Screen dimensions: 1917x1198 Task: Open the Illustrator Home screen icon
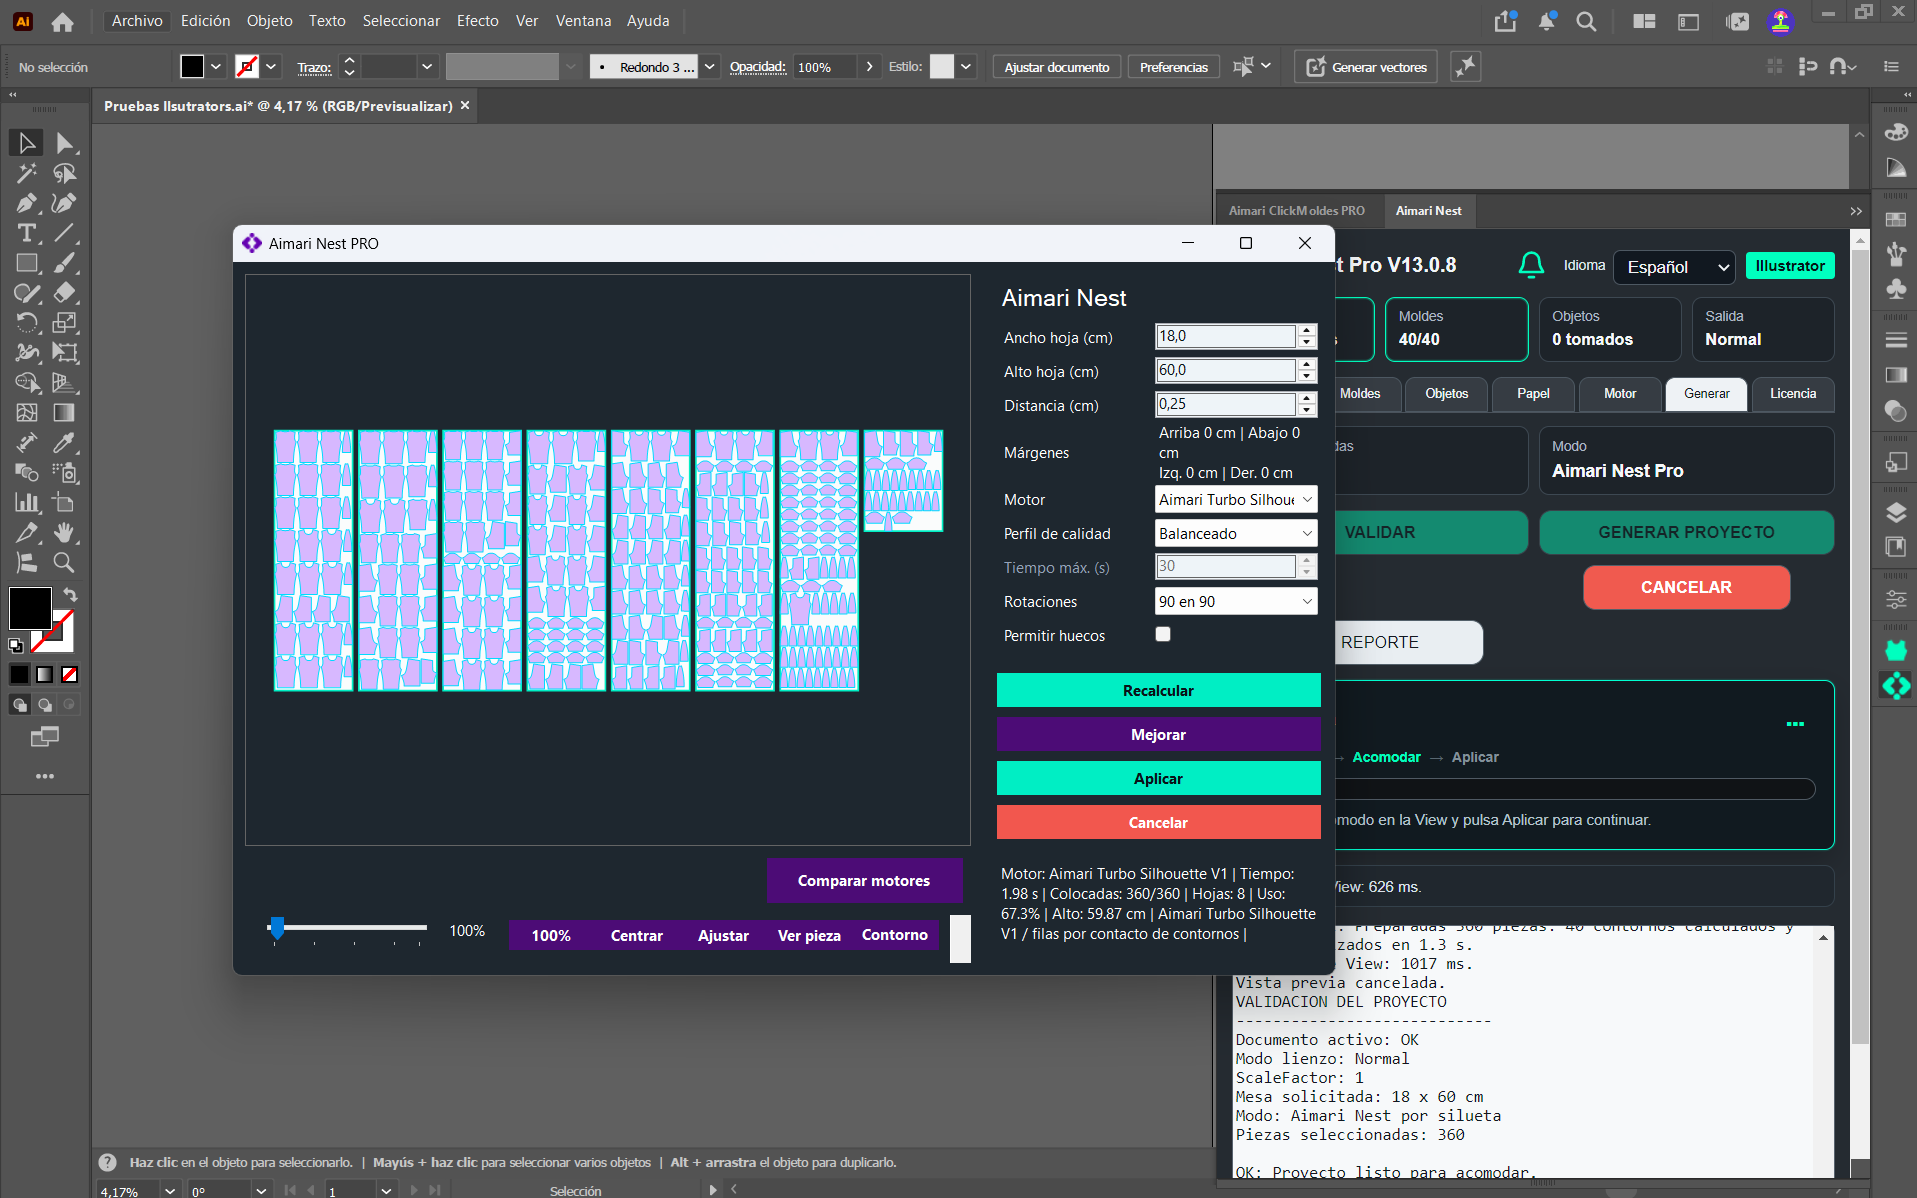pyautogui.click(x=62, y=21)
